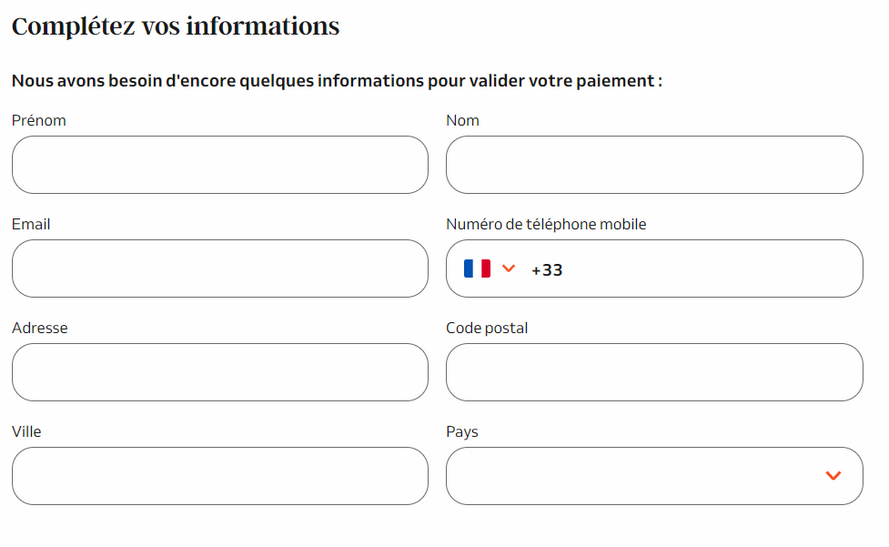Select the Adresse input box
The width and height of the screenshot is (889, 547).
tap(220, 372)
